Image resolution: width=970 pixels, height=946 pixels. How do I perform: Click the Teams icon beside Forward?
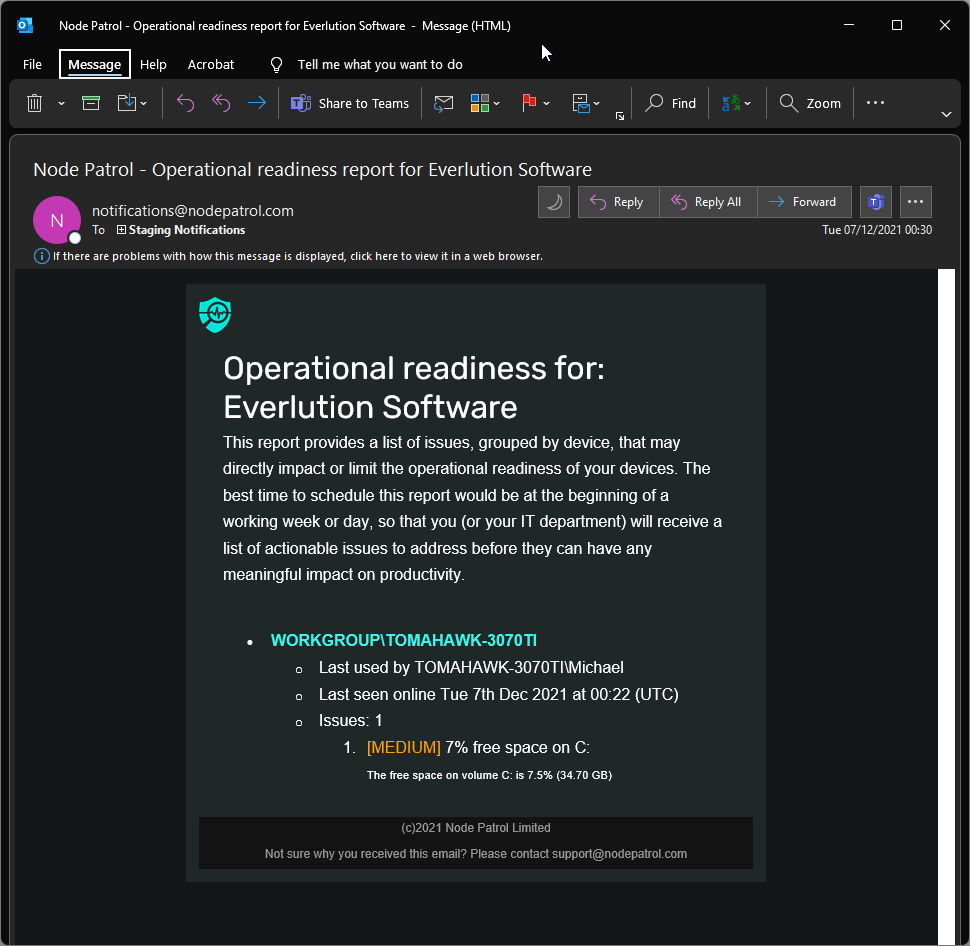876,202
